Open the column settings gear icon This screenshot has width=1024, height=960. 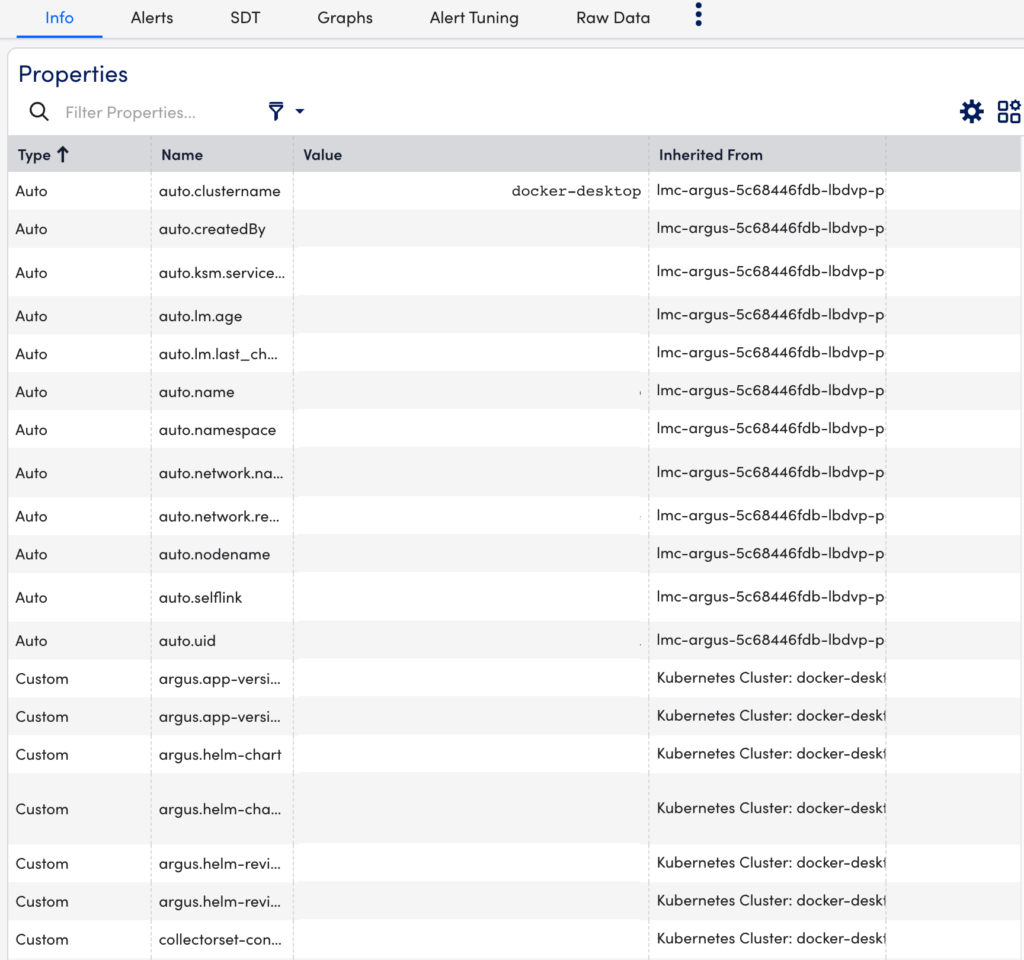tap(971, 111)
